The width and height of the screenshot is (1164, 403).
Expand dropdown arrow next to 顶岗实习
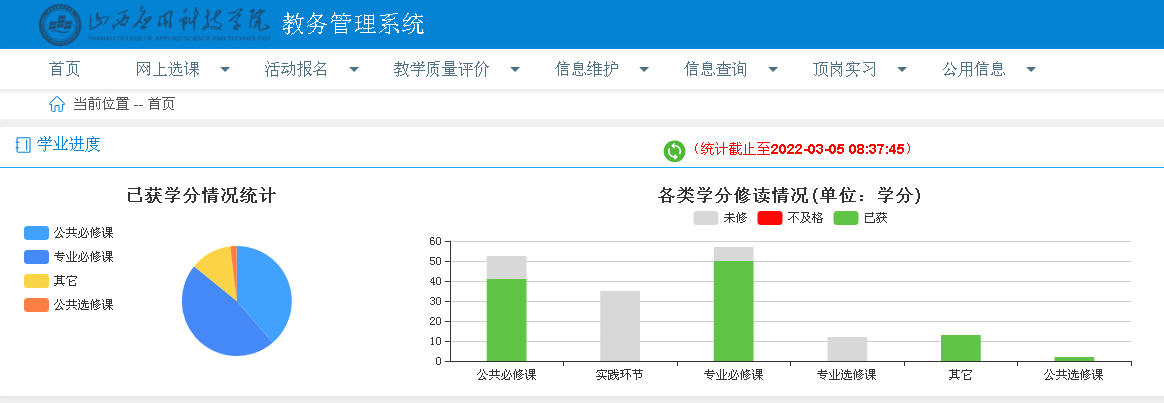coord(902,70)
